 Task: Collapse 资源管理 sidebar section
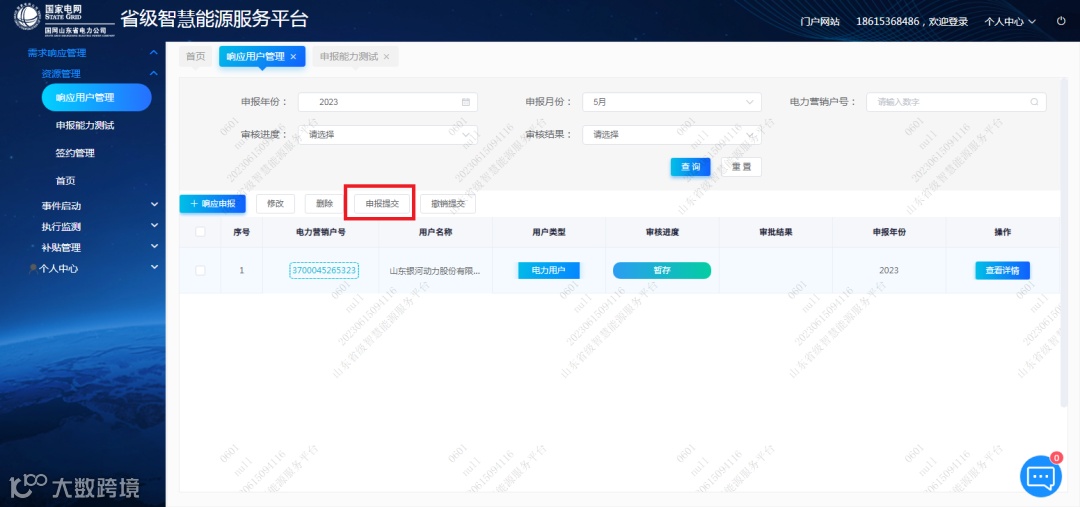click(154, 73)
